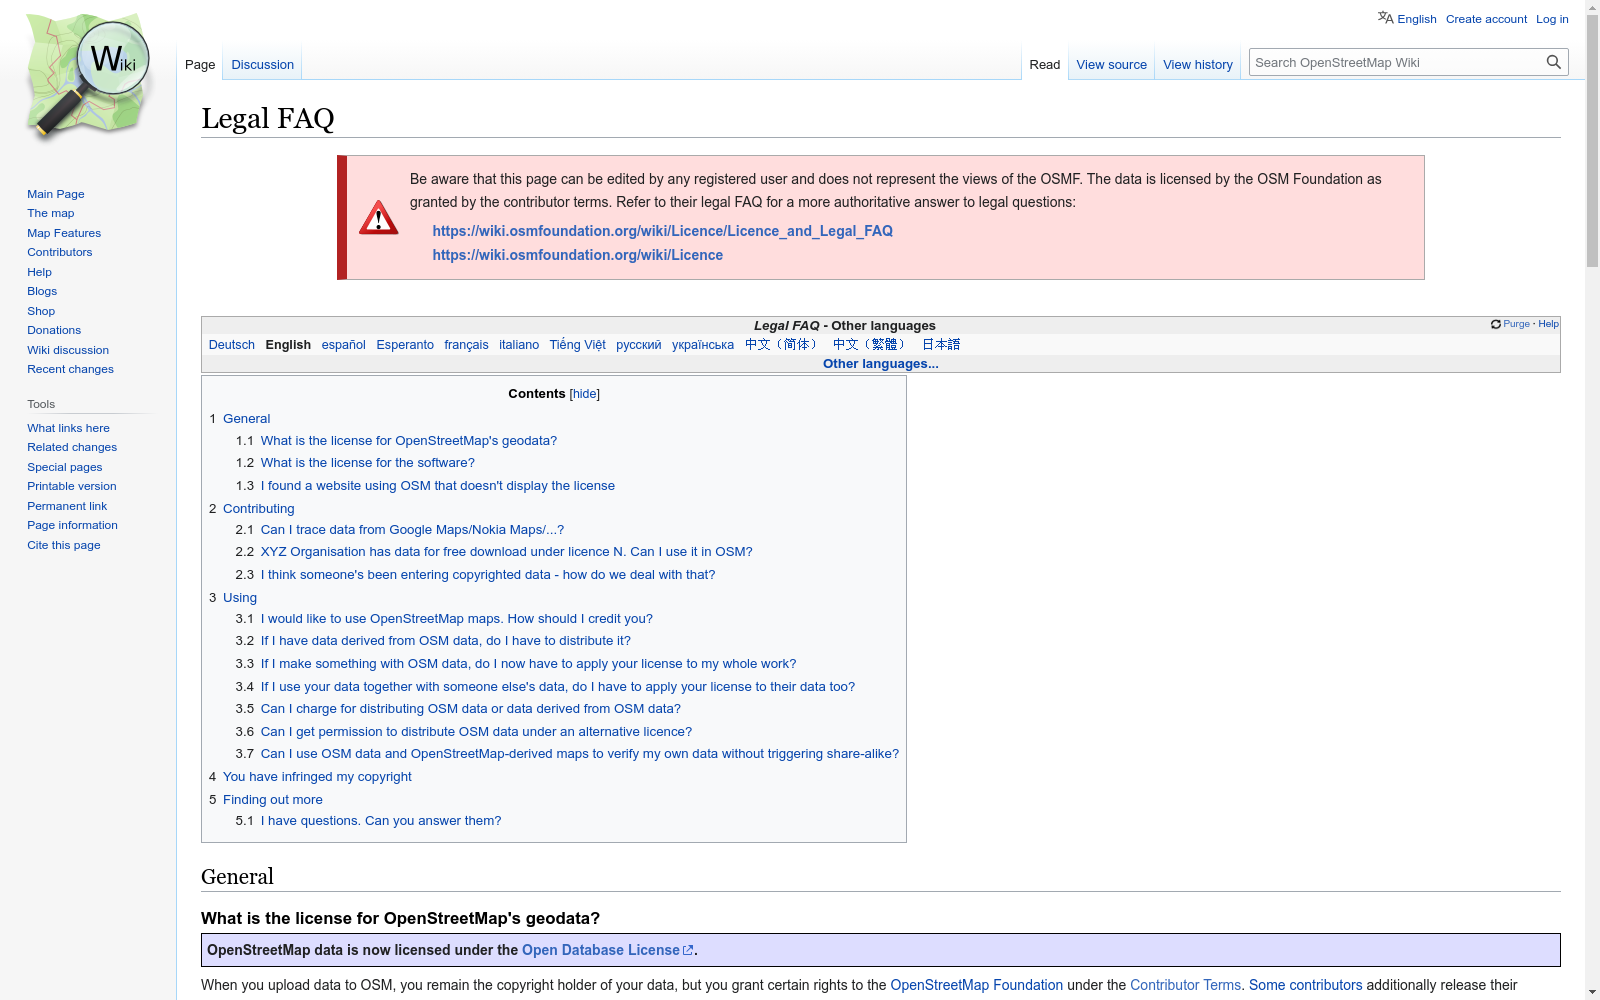
Task: Jump to 5 Finding out more
Action: pos(272,800)
